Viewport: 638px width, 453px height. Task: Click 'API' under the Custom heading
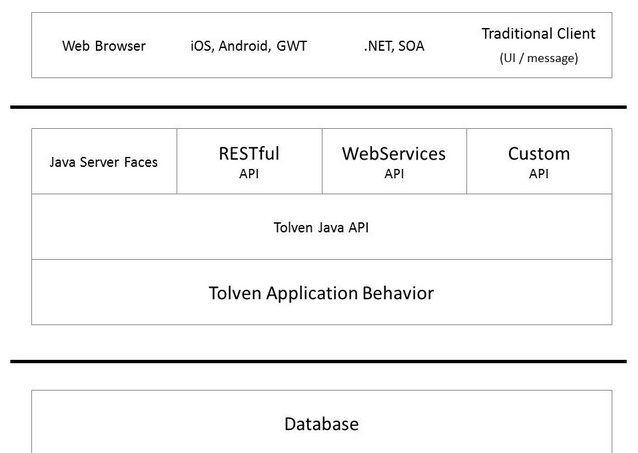[x=539, y=174]
